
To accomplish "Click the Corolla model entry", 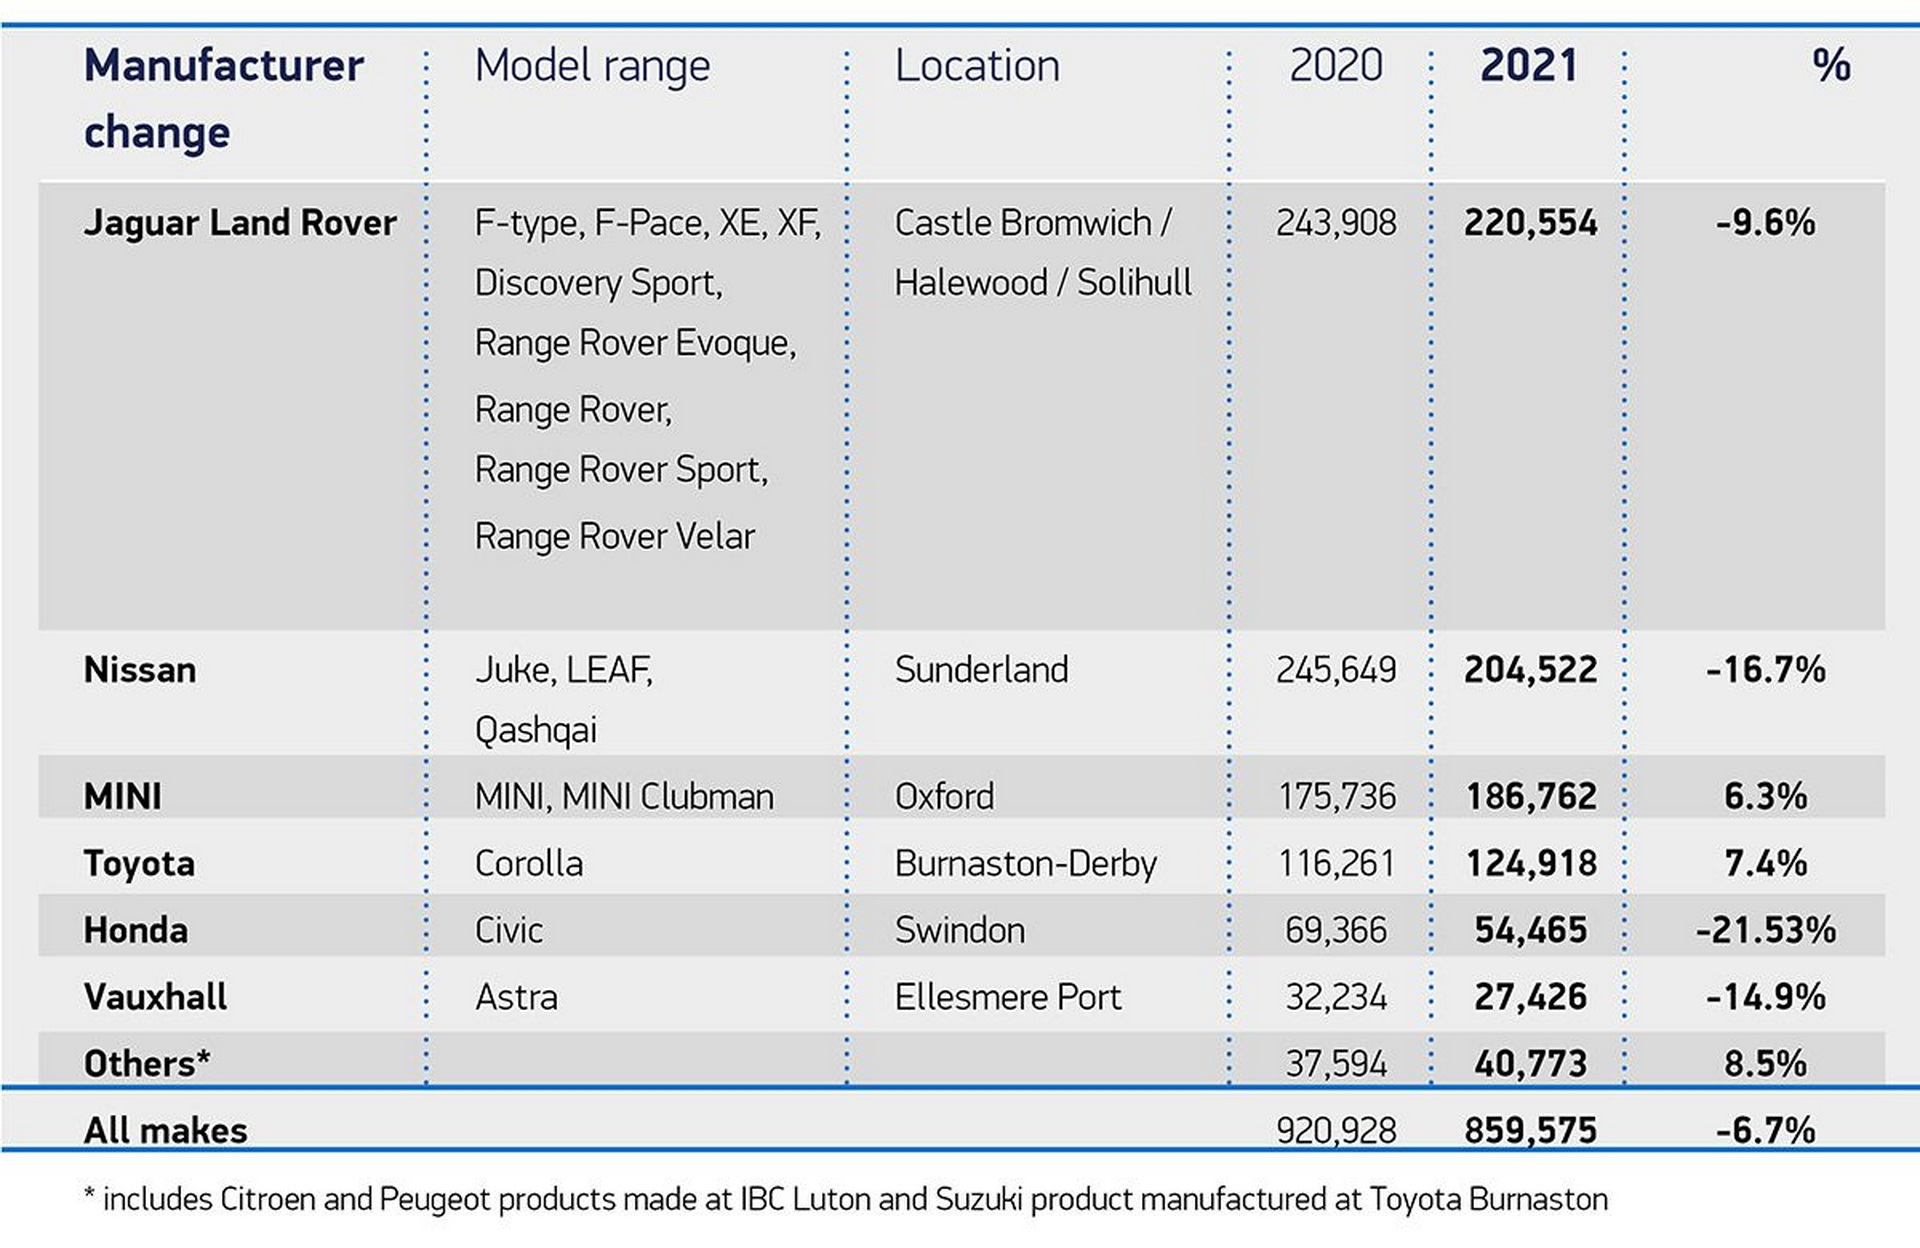I will click(x=528, y=862).
